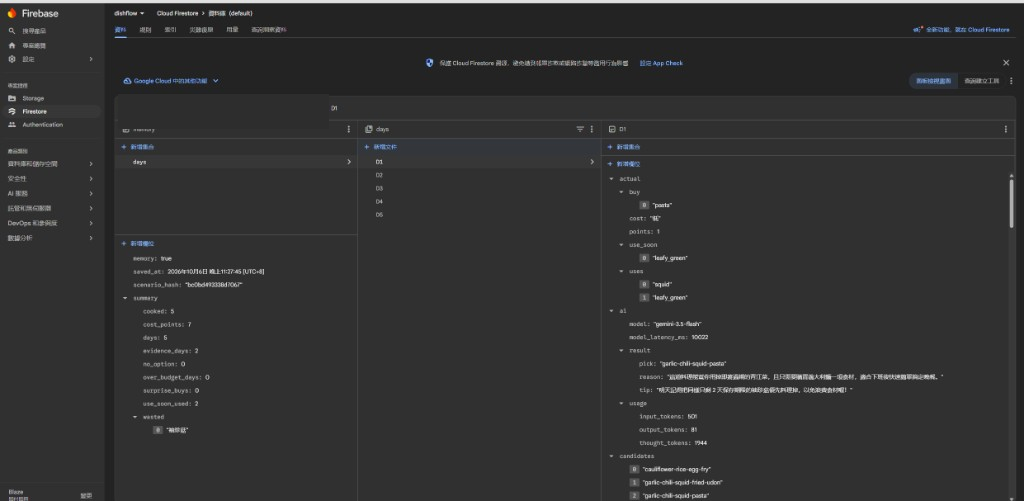Collapse the usage field
This screenshot has height=501, width=1024.
click(622, 403)
